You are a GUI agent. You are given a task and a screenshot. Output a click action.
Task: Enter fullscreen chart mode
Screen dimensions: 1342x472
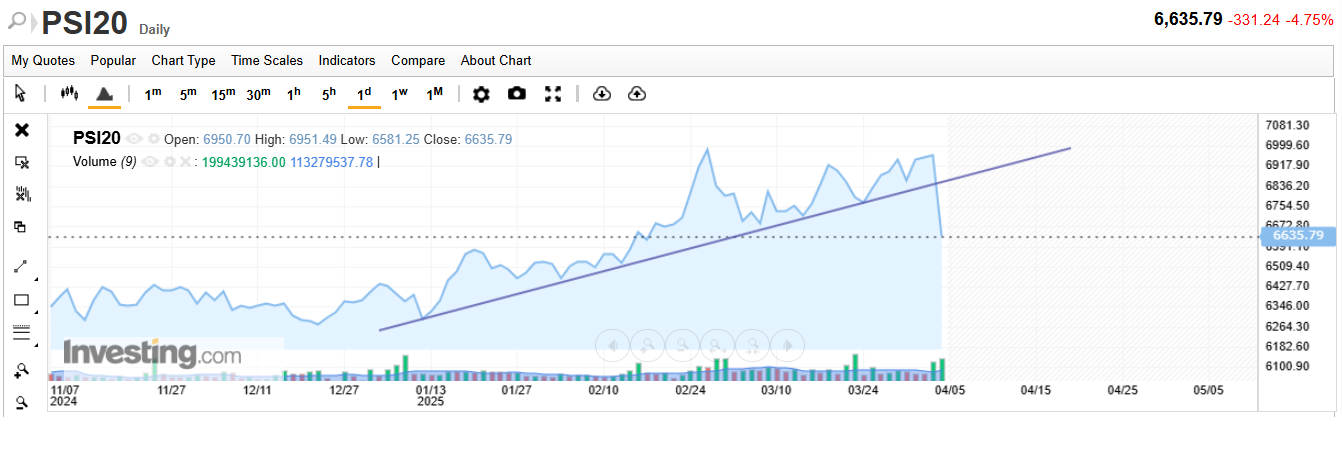[553, 93]
